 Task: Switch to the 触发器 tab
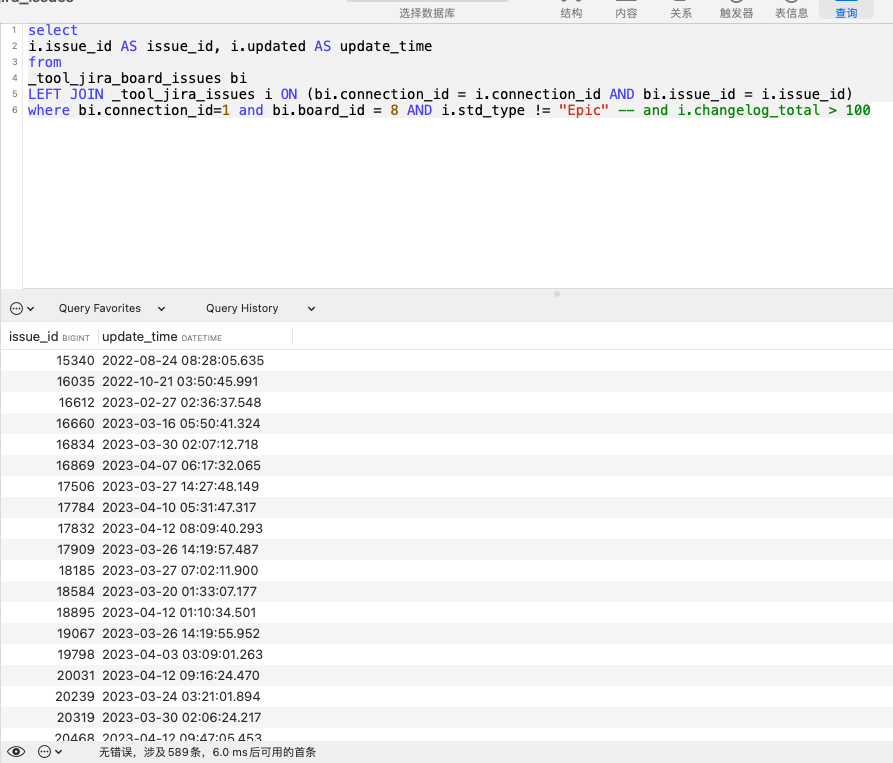(x=736, y=9)
